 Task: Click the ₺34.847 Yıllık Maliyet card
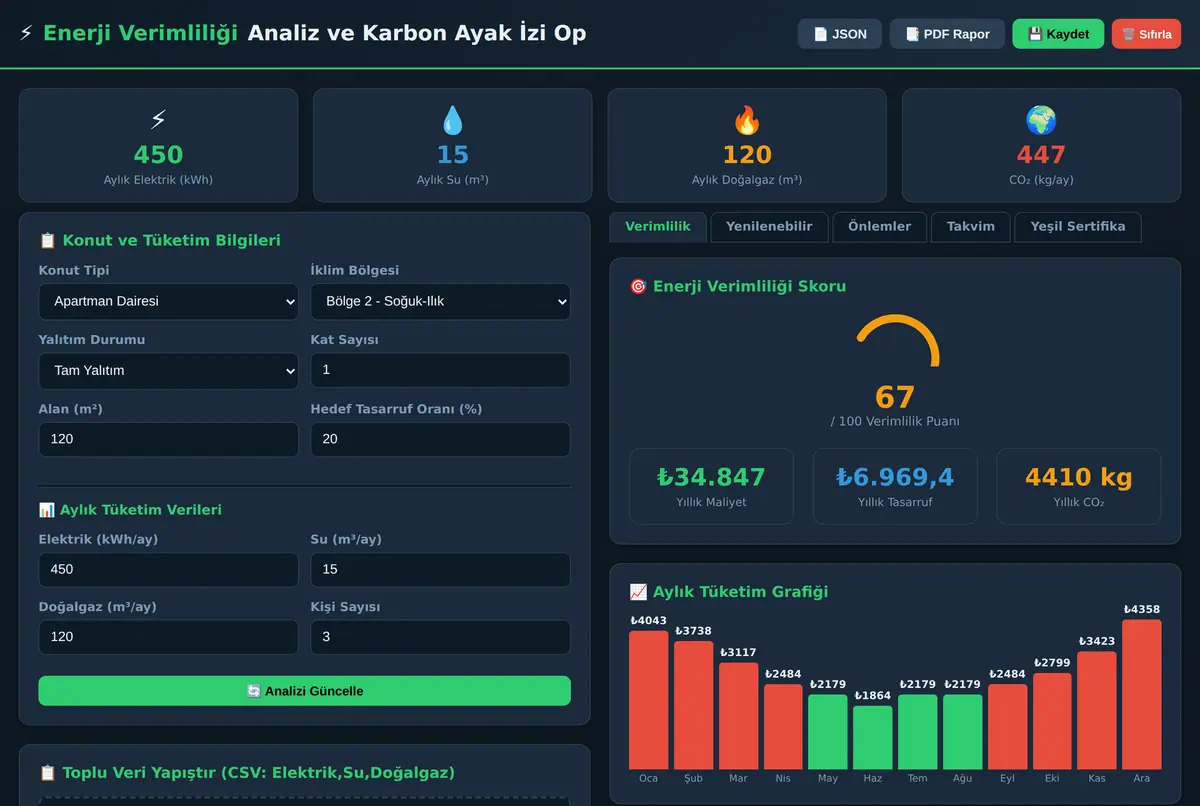(x=711, y=486)
